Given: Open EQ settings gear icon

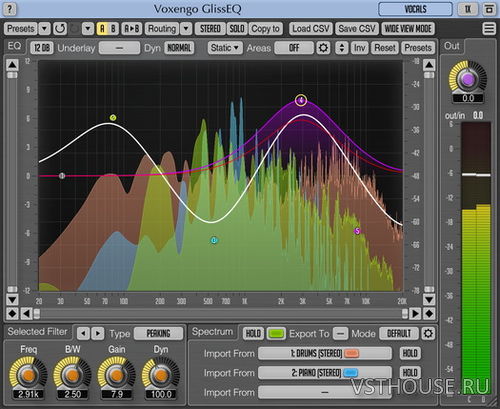Looking at the screenshot, I should click(x=323, y=48).
